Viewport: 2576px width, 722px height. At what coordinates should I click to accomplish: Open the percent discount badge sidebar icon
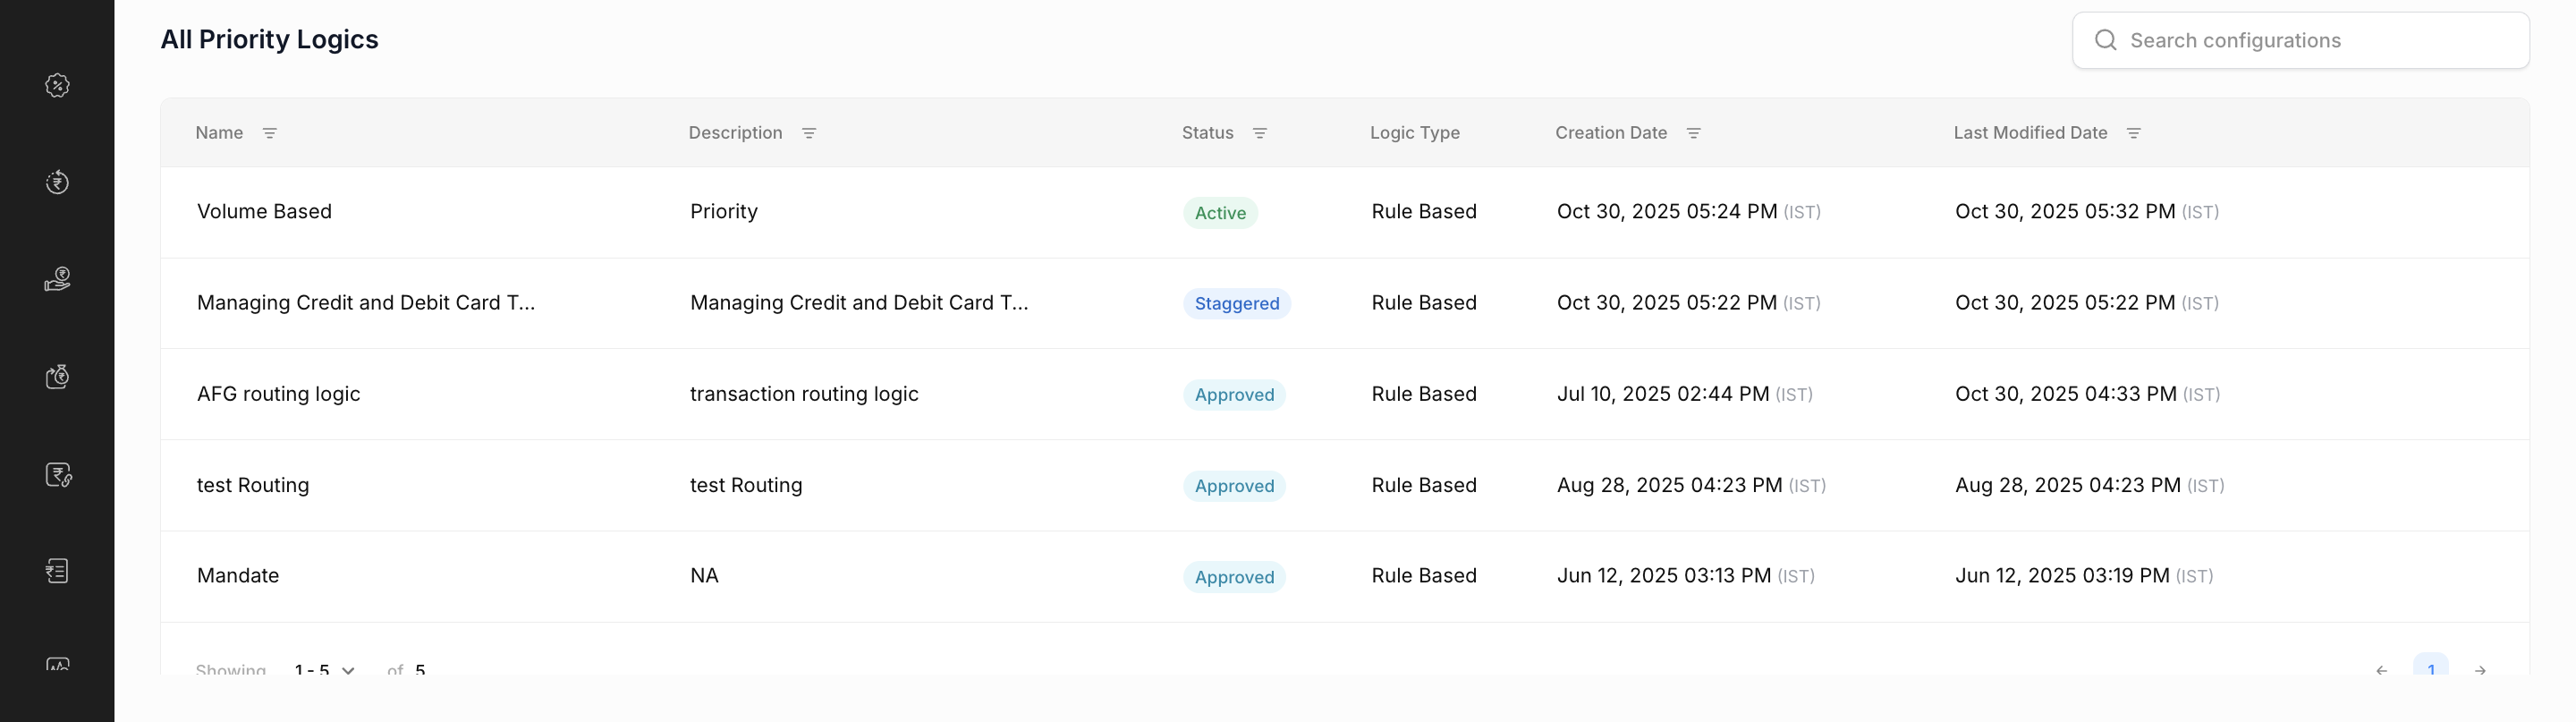pos(57,86)
